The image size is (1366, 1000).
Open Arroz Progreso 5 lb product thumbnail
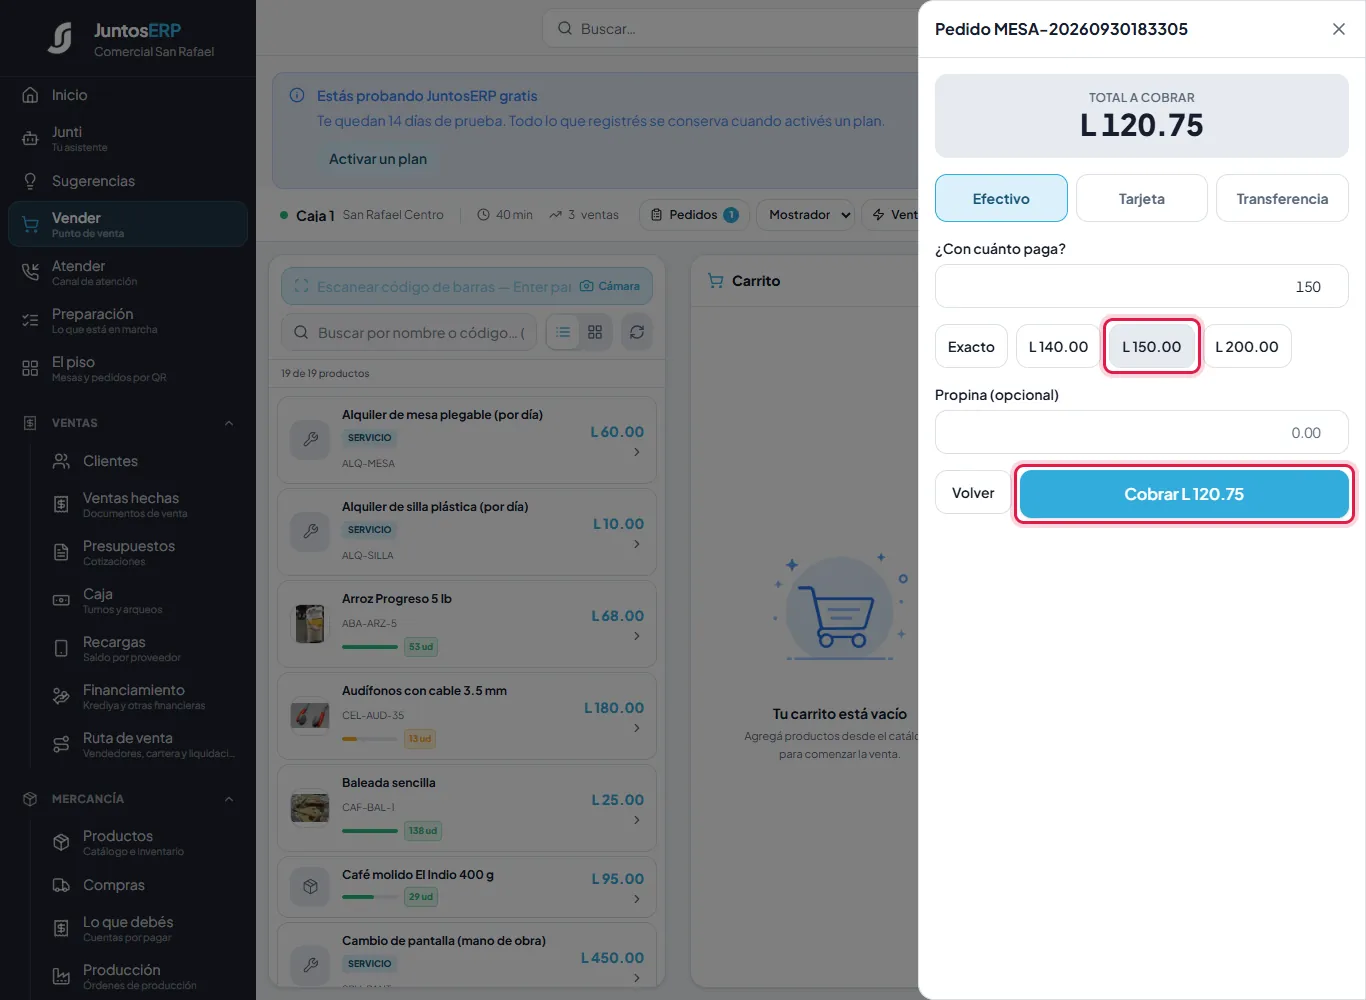(310, 623)
